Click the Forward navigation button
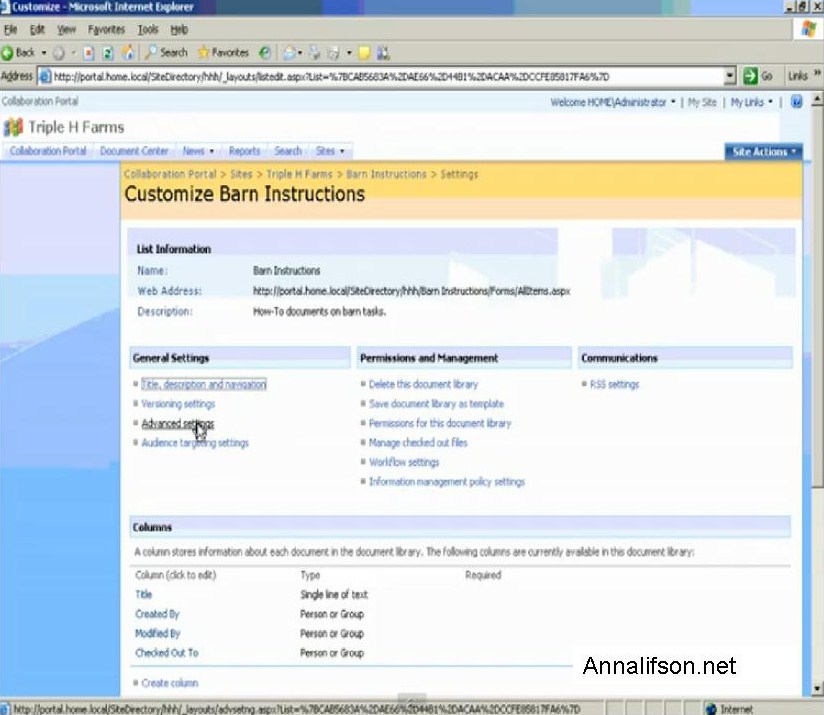 pos(59,53)
